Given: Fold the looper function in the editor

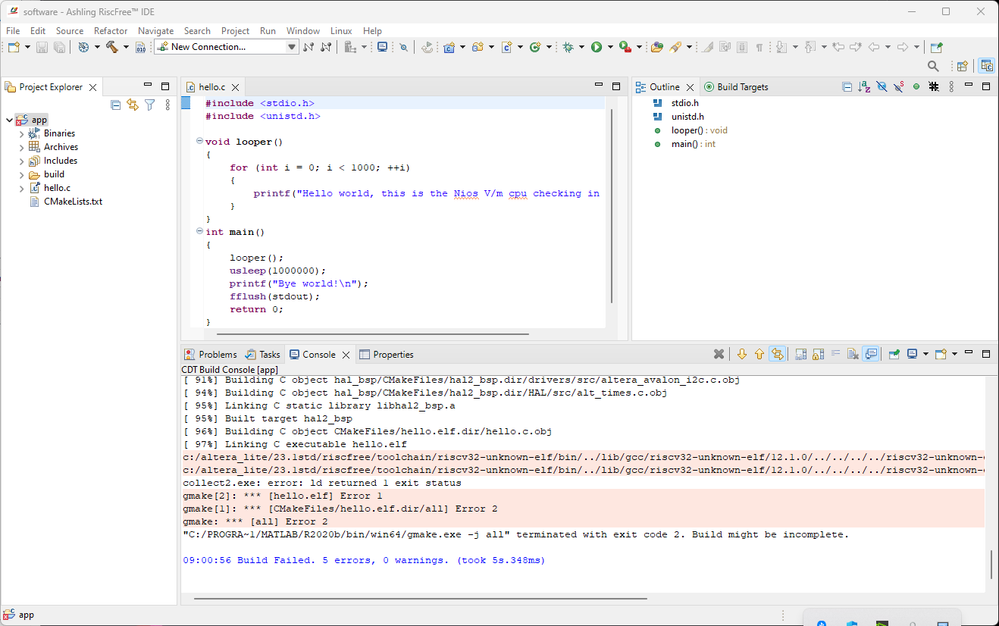Looking at the screenshot, I should pyautogui.click(x=200, y=142).
